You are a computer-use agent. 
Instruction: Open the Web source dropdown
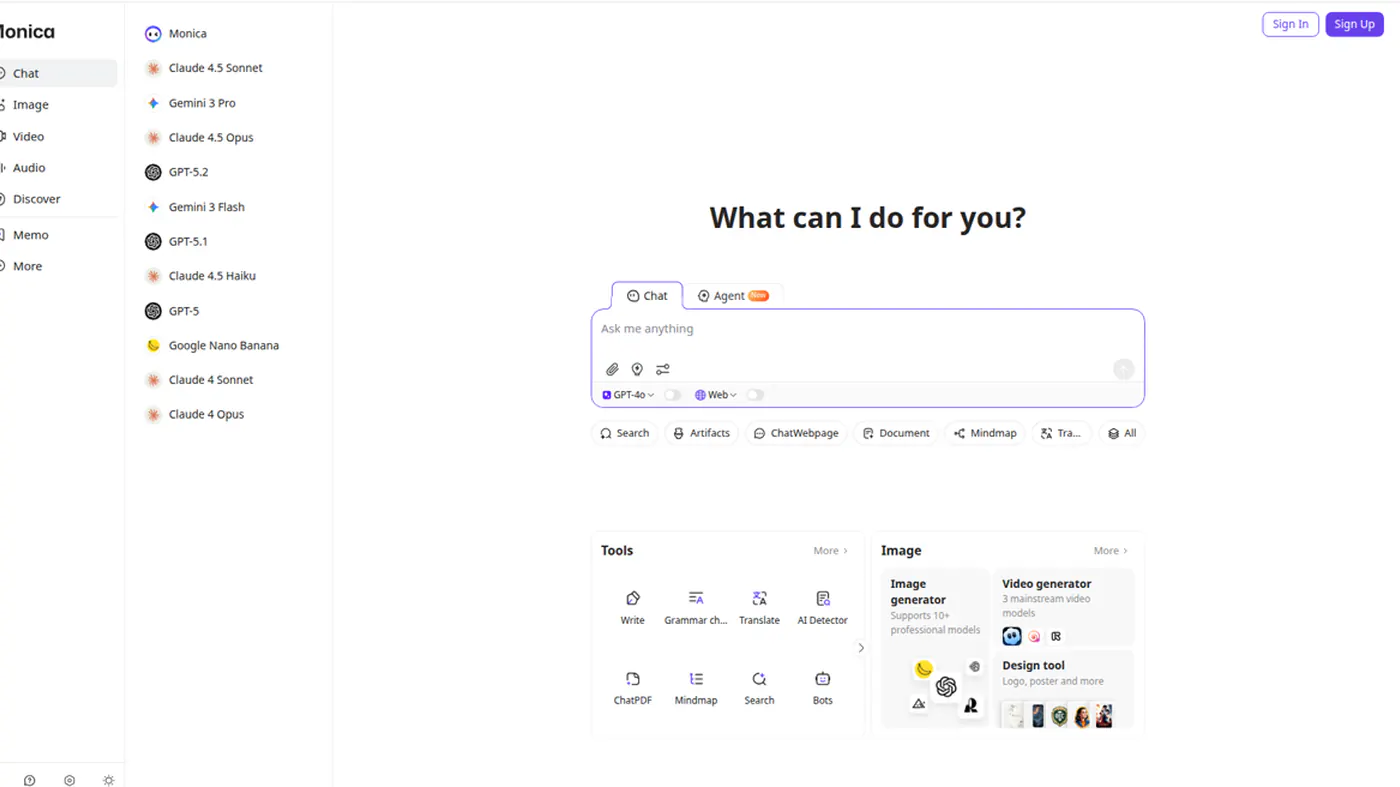716,395
